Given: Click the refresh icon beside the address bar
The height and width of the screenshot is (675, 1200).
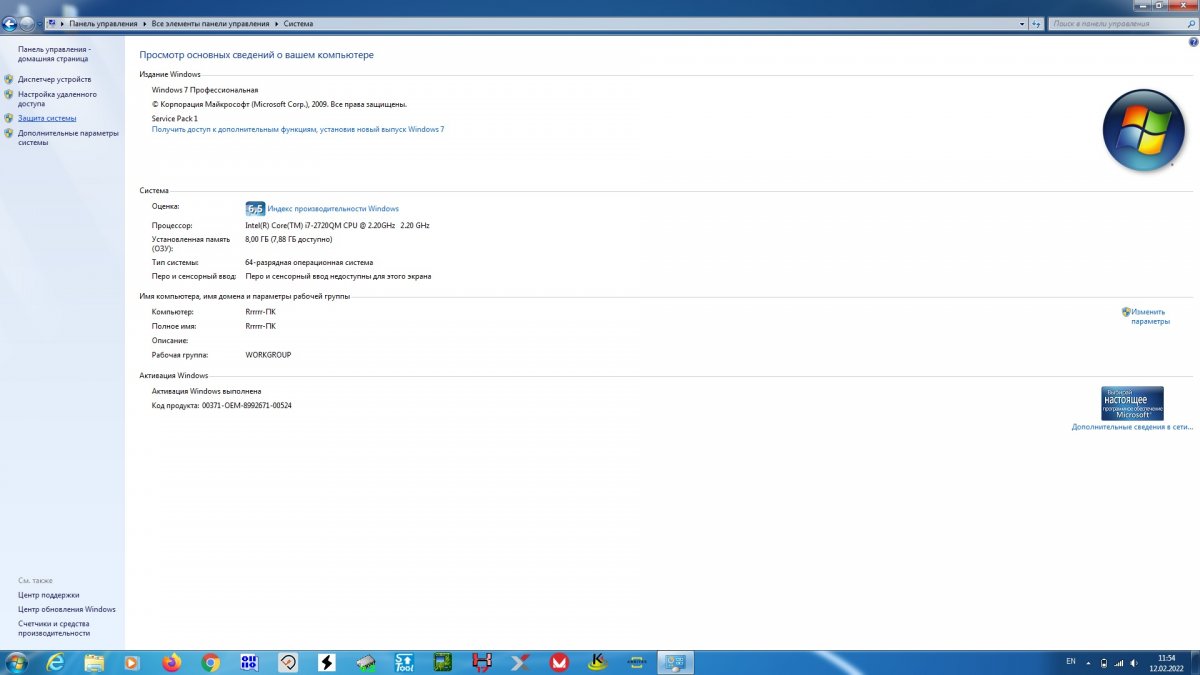Looking at the screenshot, I should click(1036, 23).
